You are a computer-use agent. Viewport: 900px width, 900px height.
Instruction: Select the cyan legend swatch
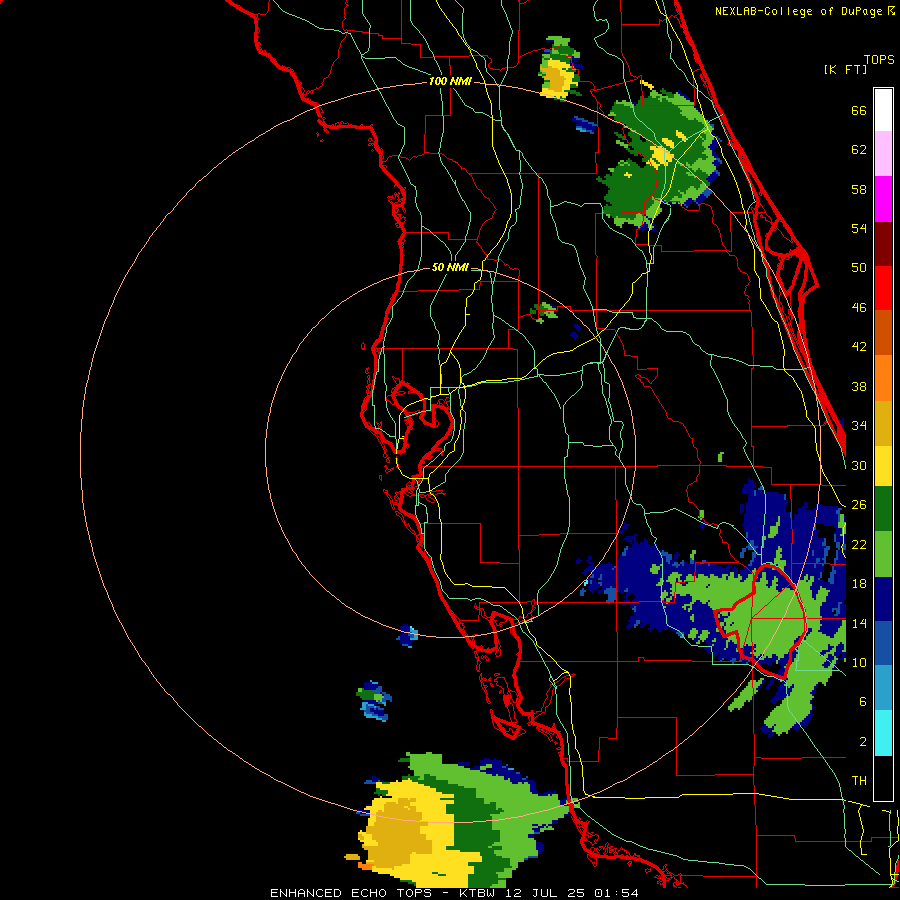click(x=883, y=733)
